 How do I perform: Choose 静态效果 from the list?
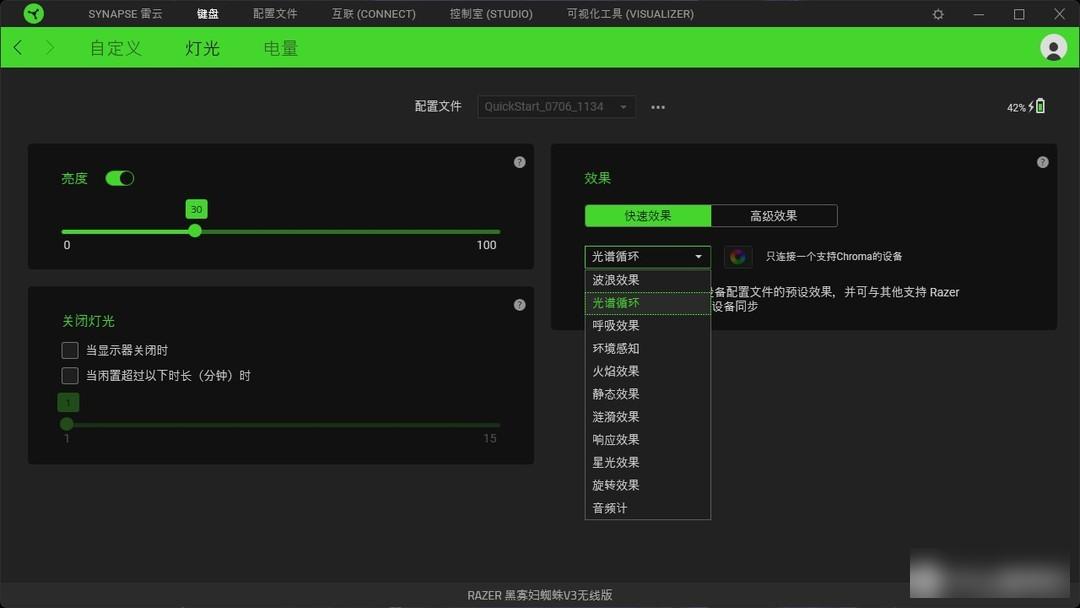647,394
